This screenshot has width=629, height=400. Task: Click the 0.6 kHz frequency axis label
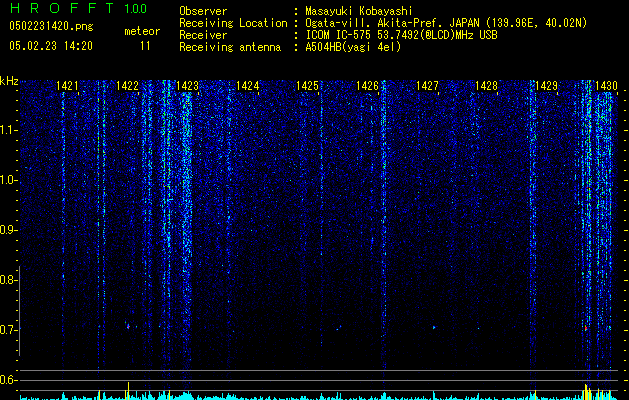(8, 380)
